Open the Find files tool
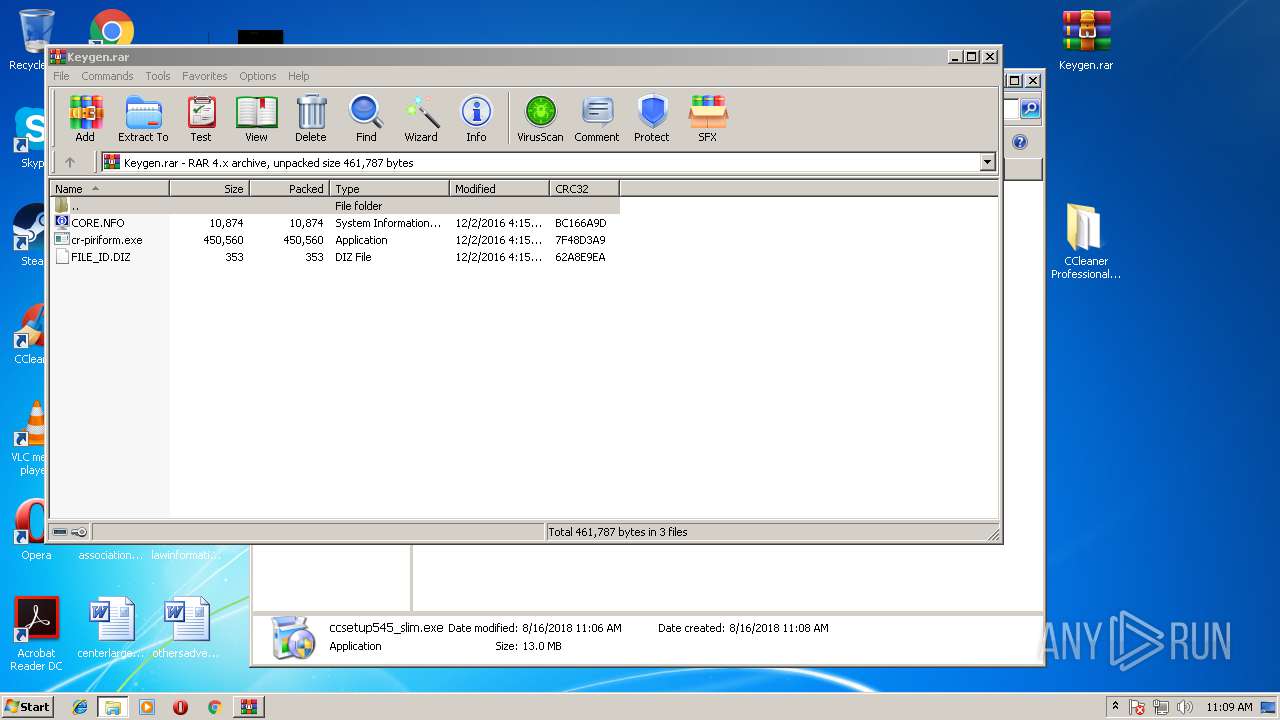 (x=366, y=119)
